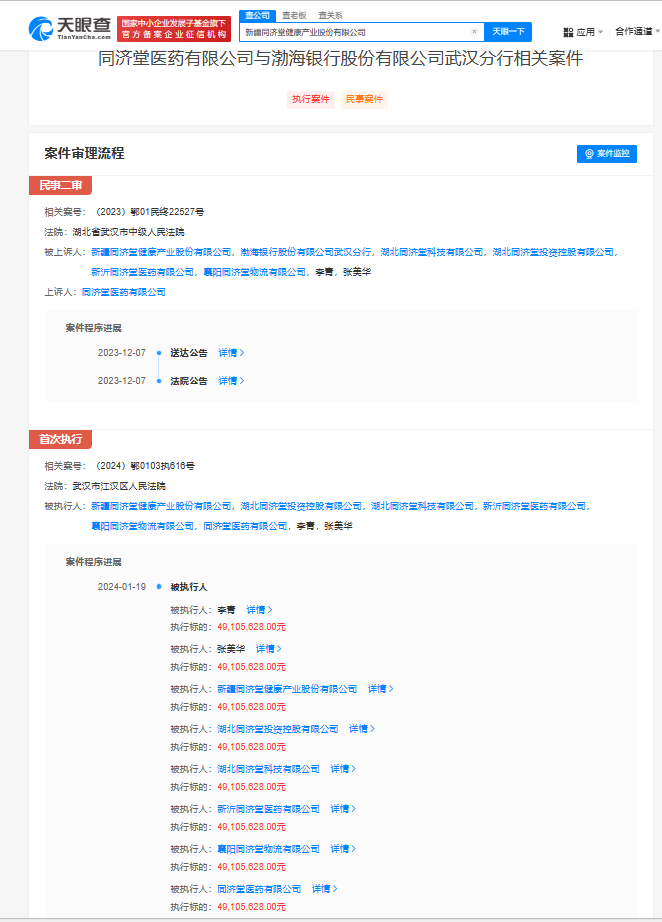The width and height of the screenshot is (662, 922).
Task: Click case number (2023)鄂01民终22527号
Action: (151, 212)
